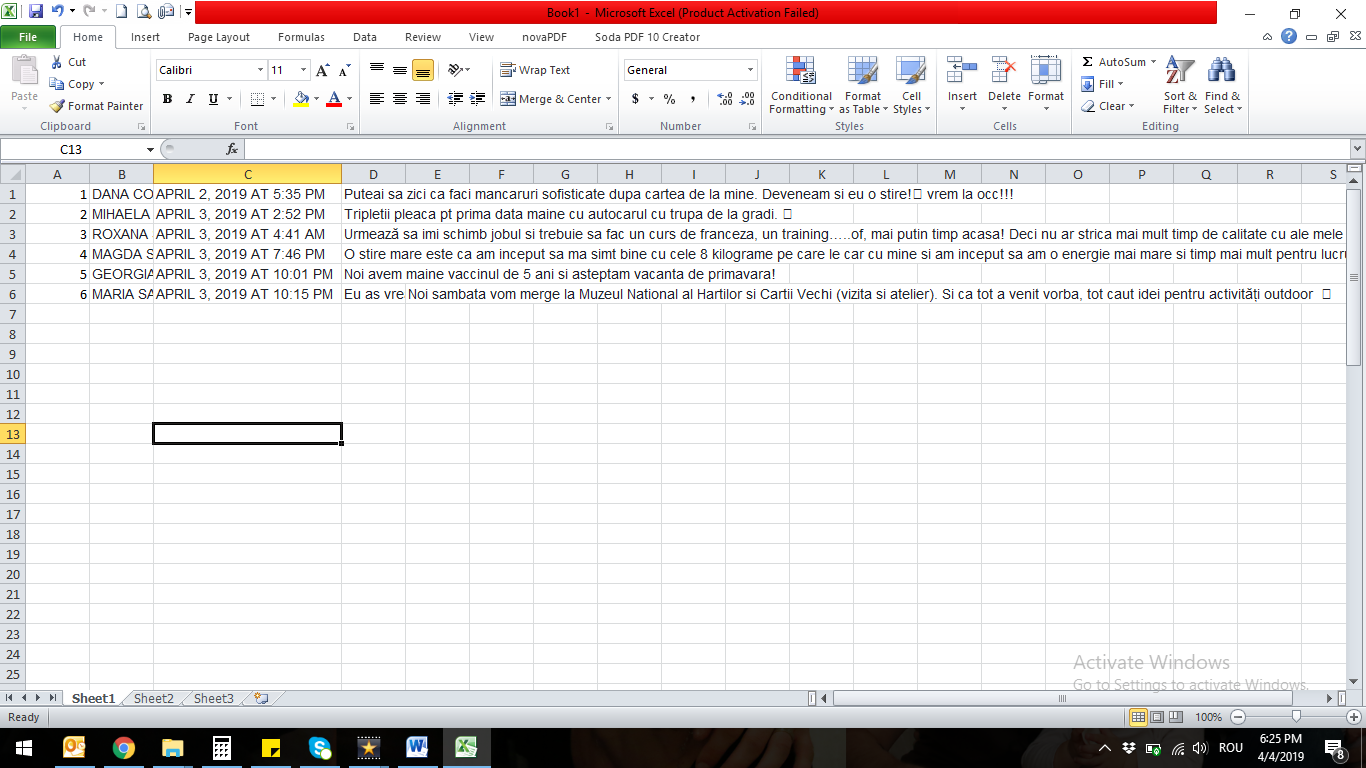Click the Conditional Formatting icon
Viewport: 1366px width, 768px height.
click(x=800, y=71)
